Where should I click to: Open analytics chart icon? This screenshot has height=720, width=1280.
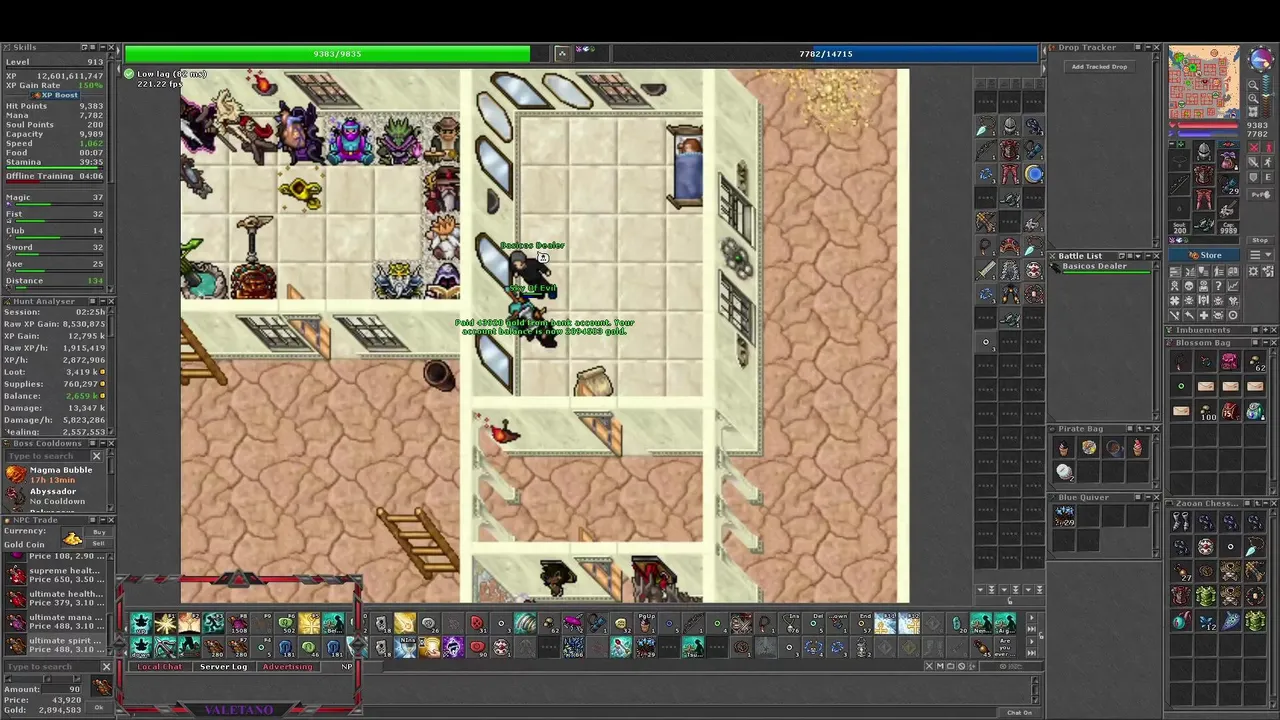pos(1233,286)
